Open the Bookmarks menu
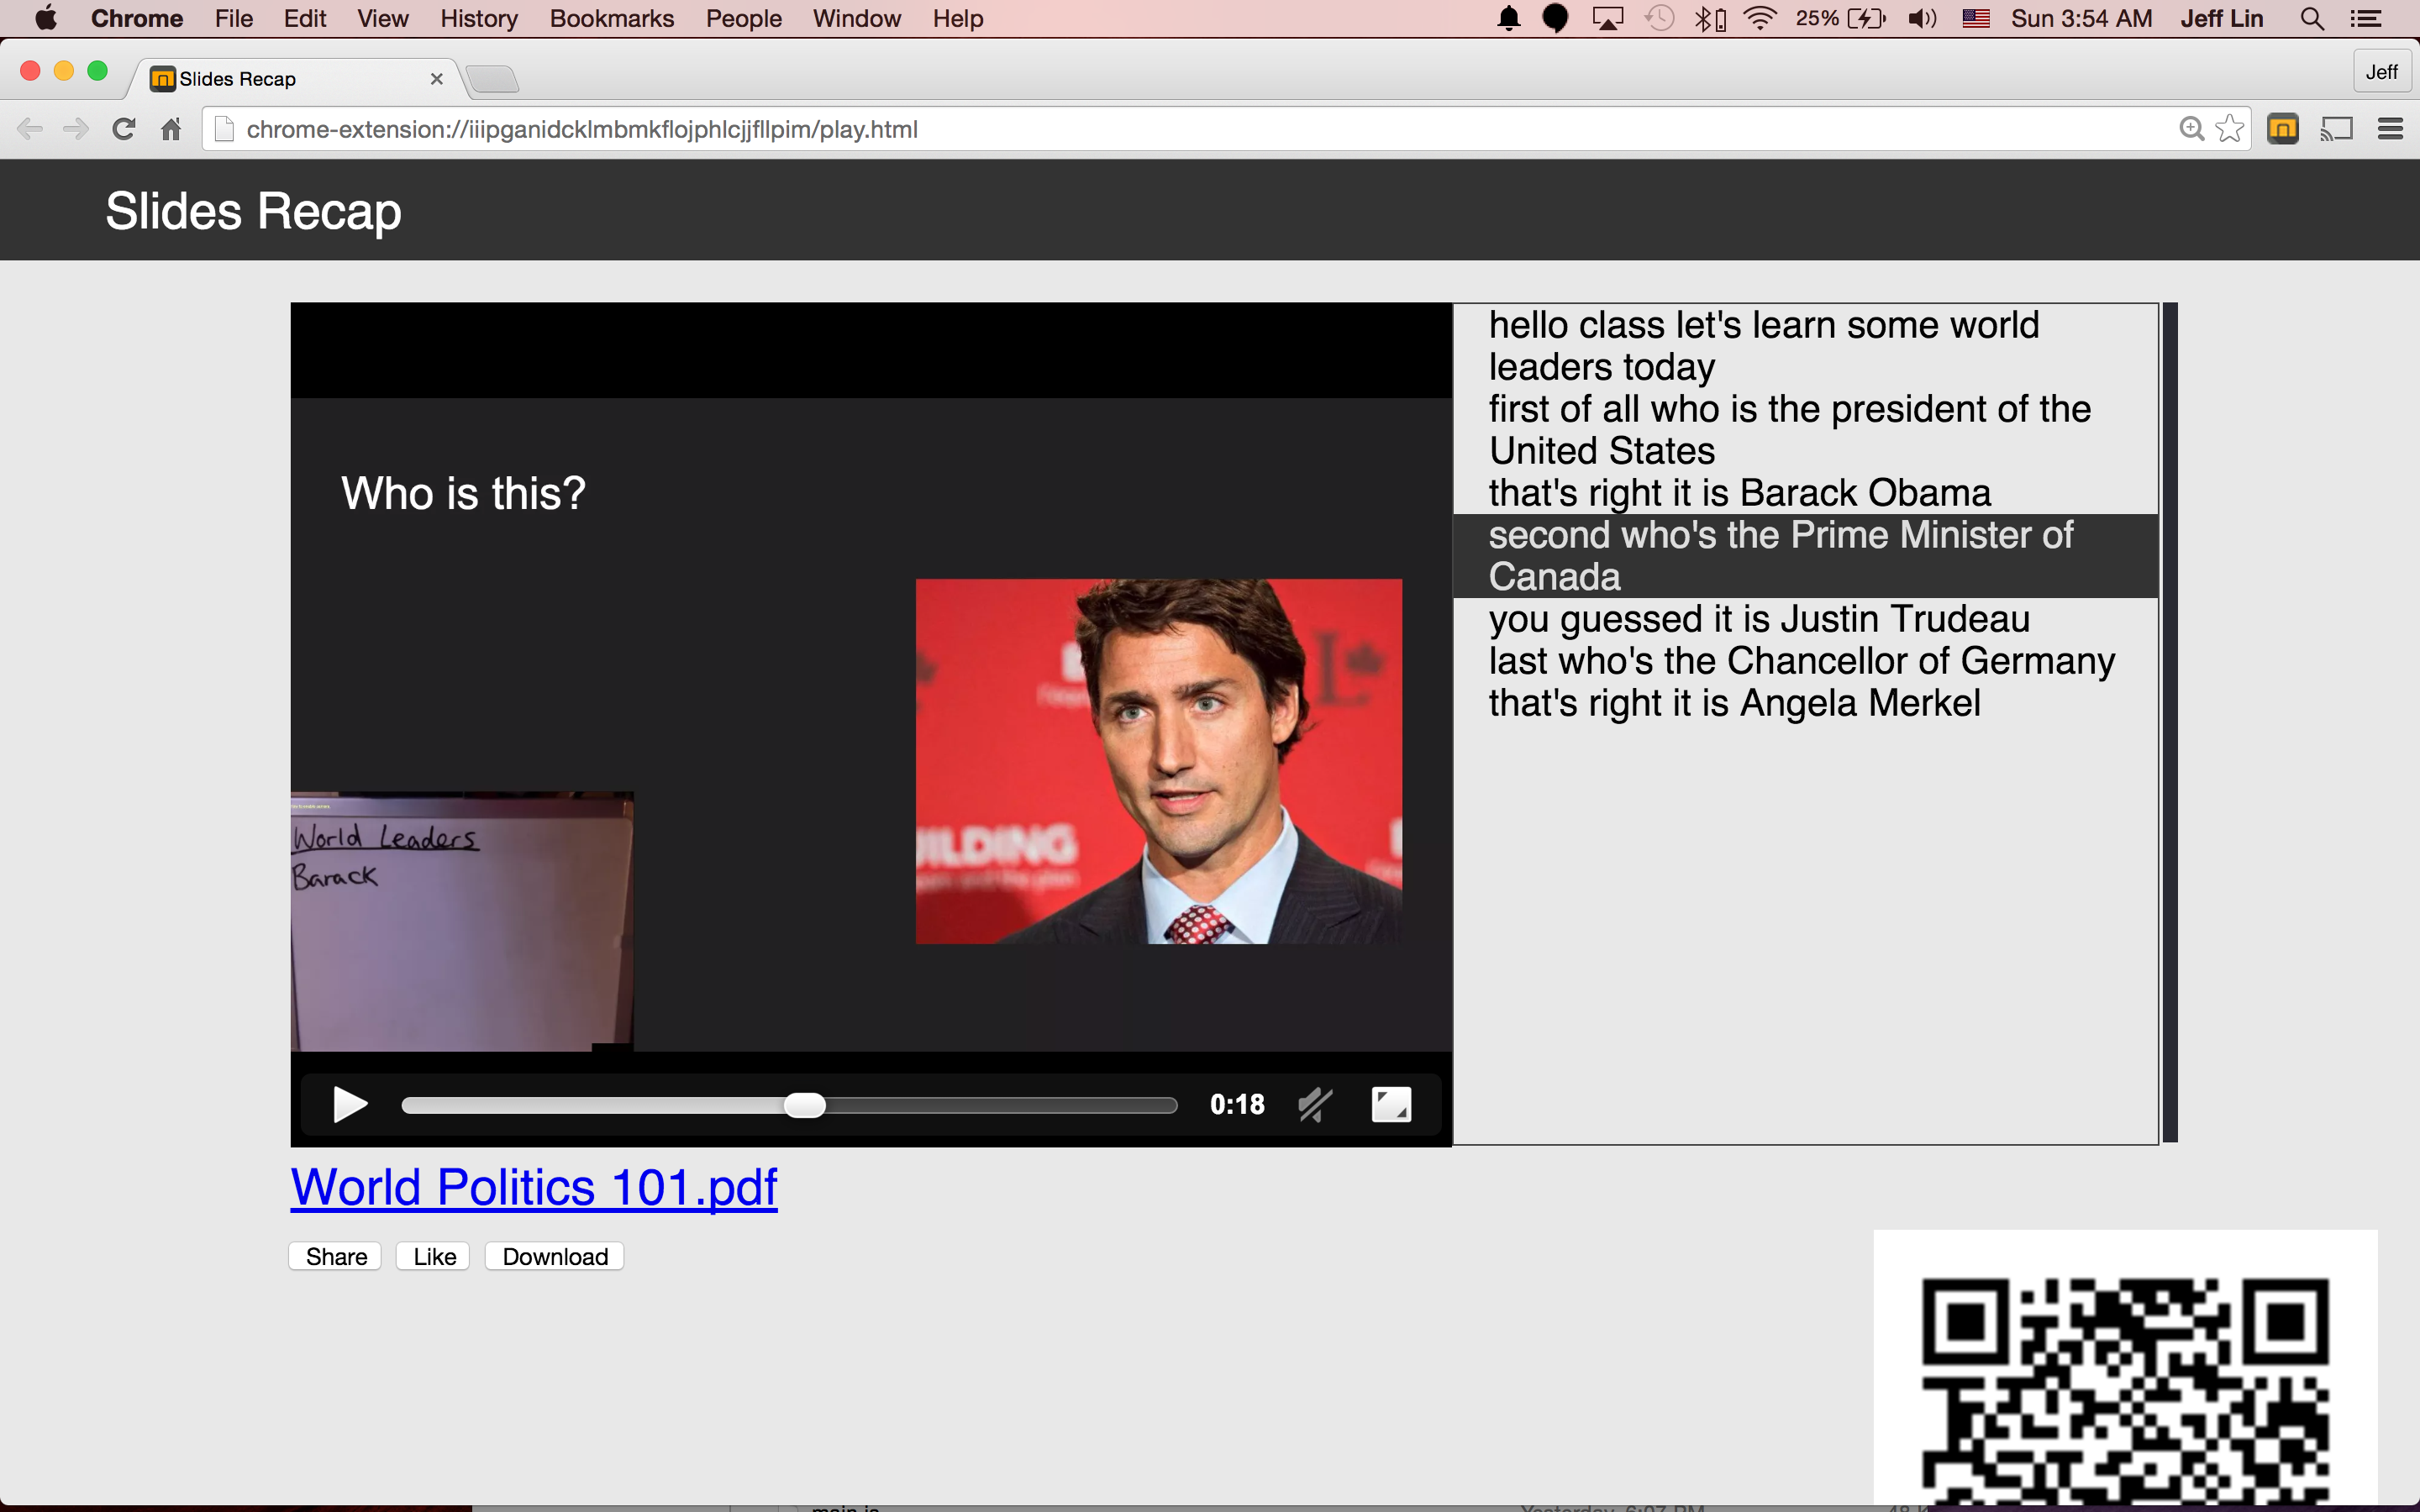Image resolution: width=2420 pixels, height=1512 pixels. coord(611,18)
